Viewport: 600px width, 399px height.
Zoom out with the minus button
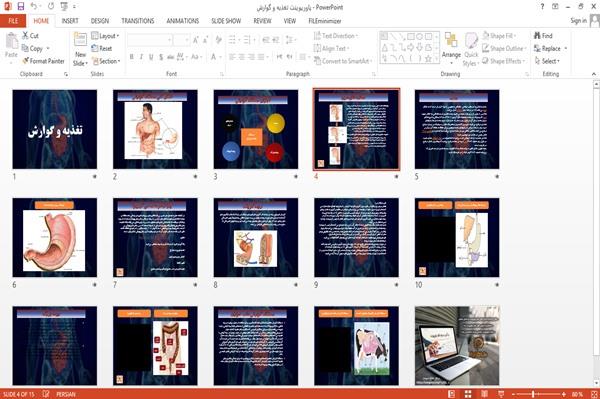(x=514, y=394)
